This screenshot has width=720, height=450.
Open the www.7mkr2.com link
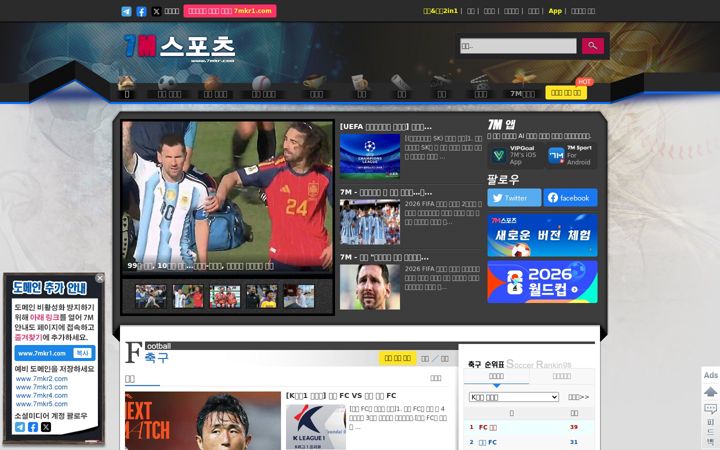click(x=42, y=379)
